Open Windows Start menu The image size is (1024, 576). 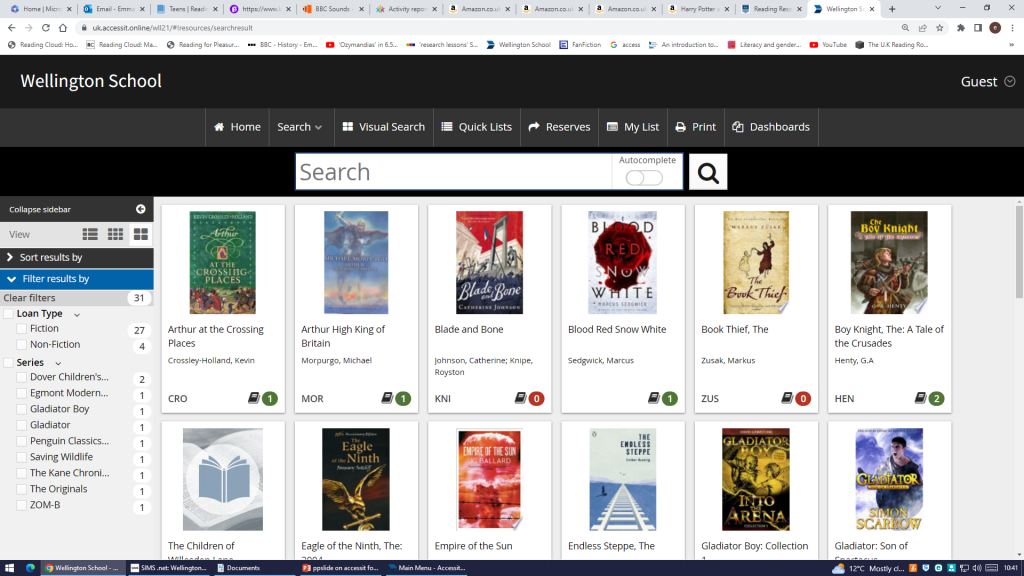(9, 568)
